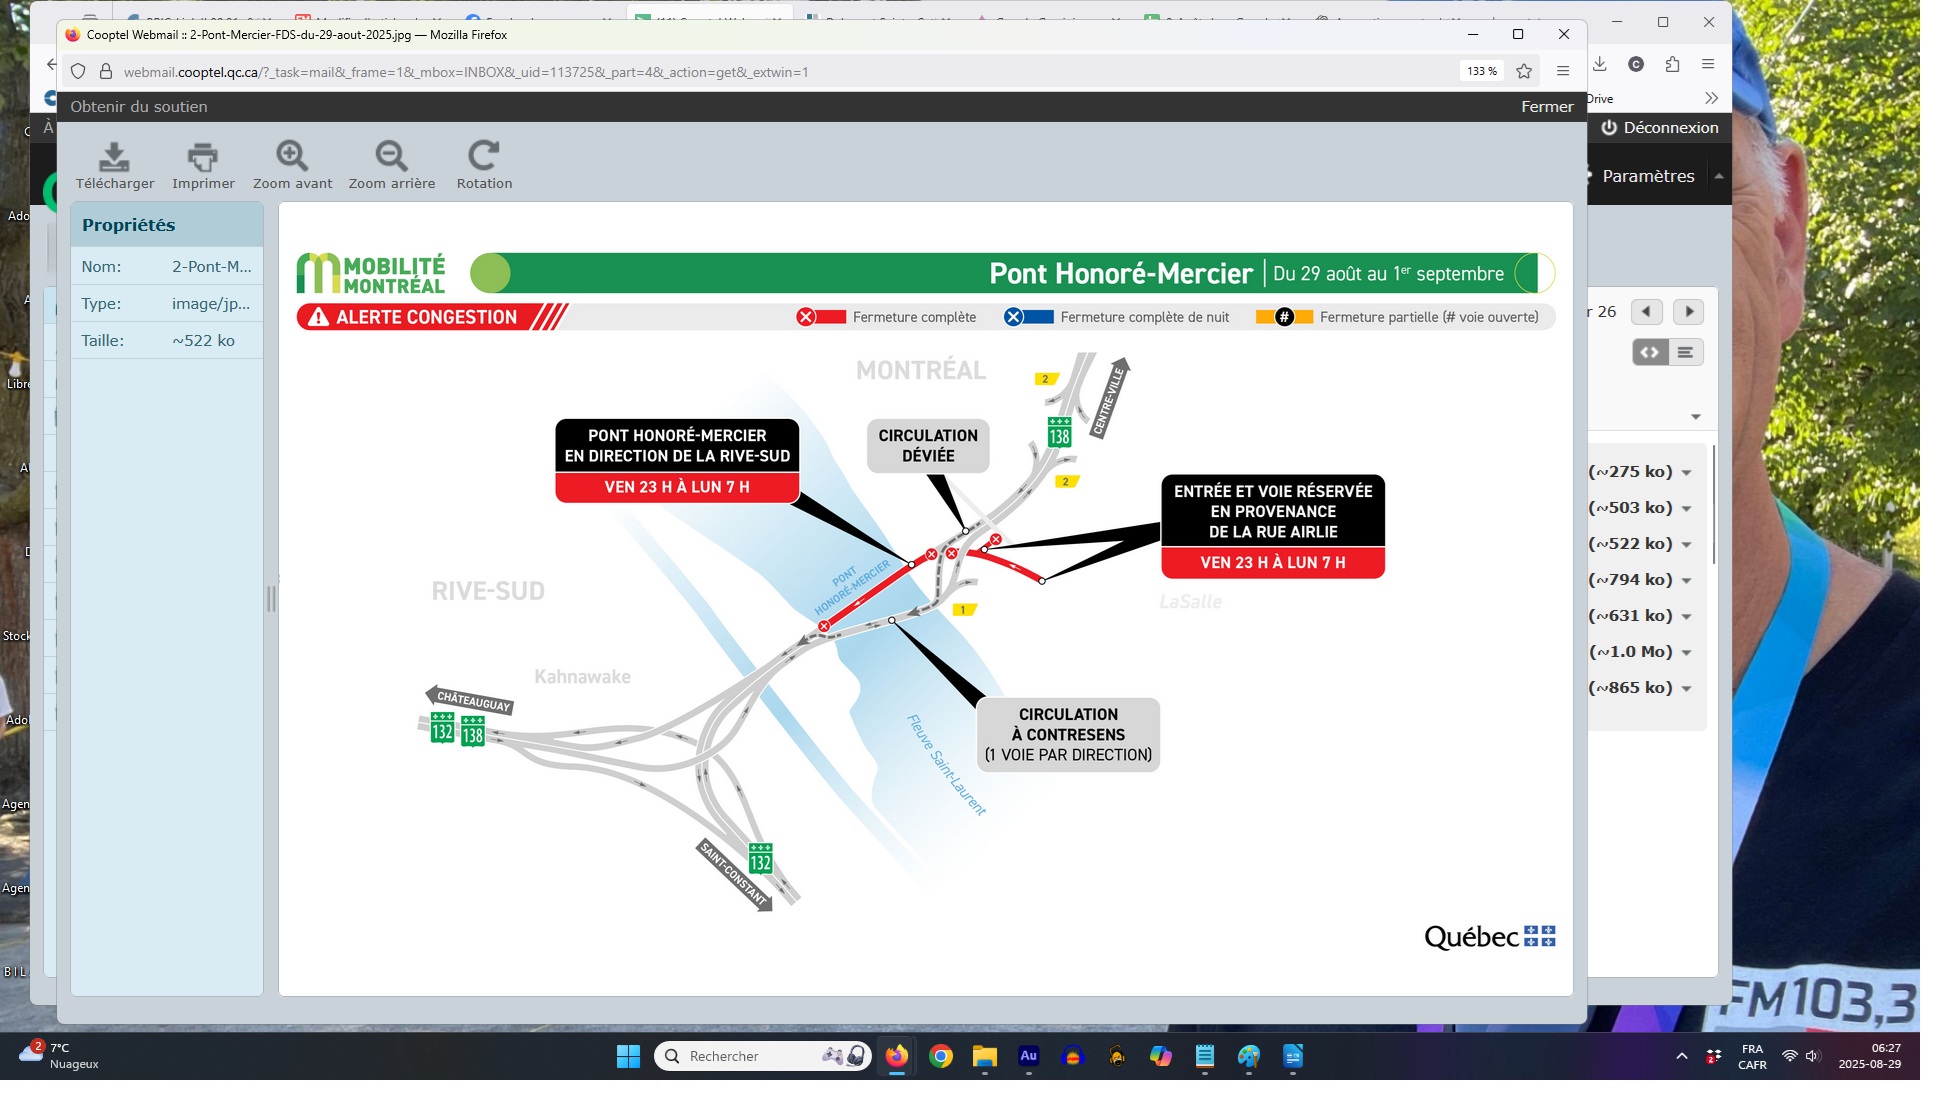
Task: Open Firefox from the Windows taskbar
Action: click(897, 1056)
